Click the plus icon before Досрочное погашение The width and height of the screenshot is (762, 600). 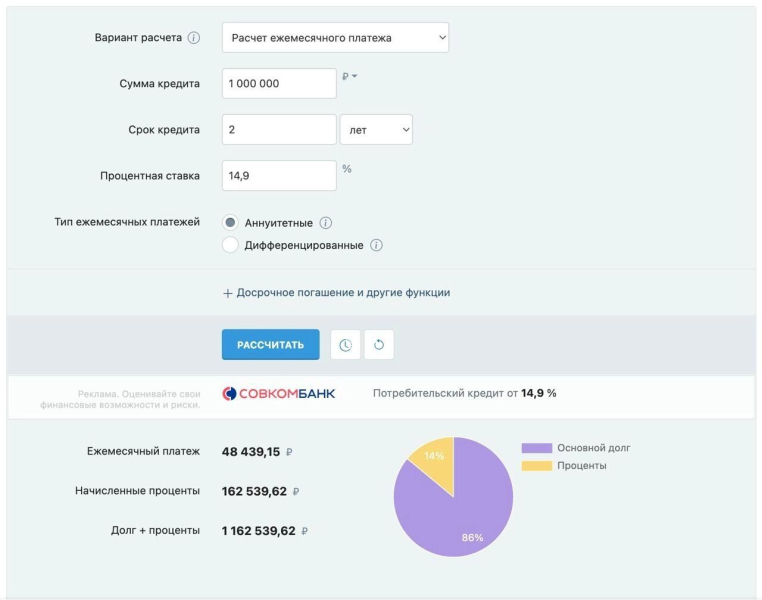pyautogui.click(x=228, y=293)
